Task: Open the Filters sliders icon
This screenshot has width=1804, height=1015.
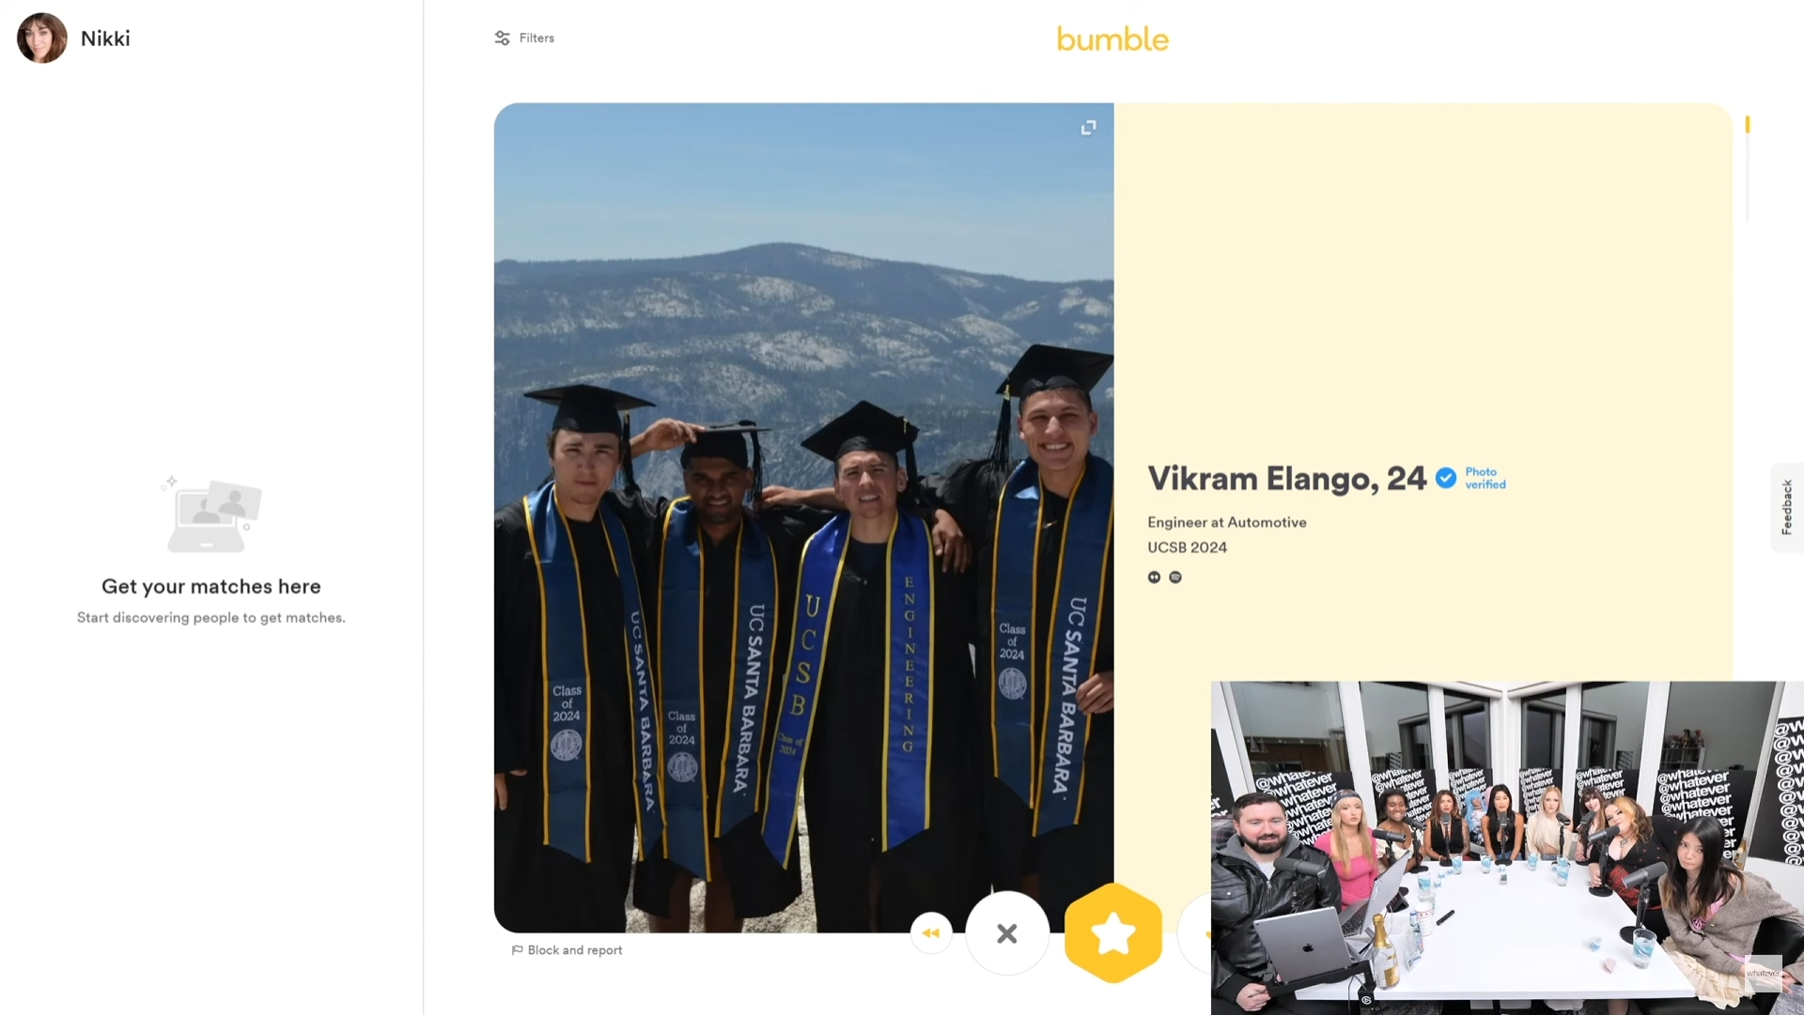Action: (x=502, y=38)
